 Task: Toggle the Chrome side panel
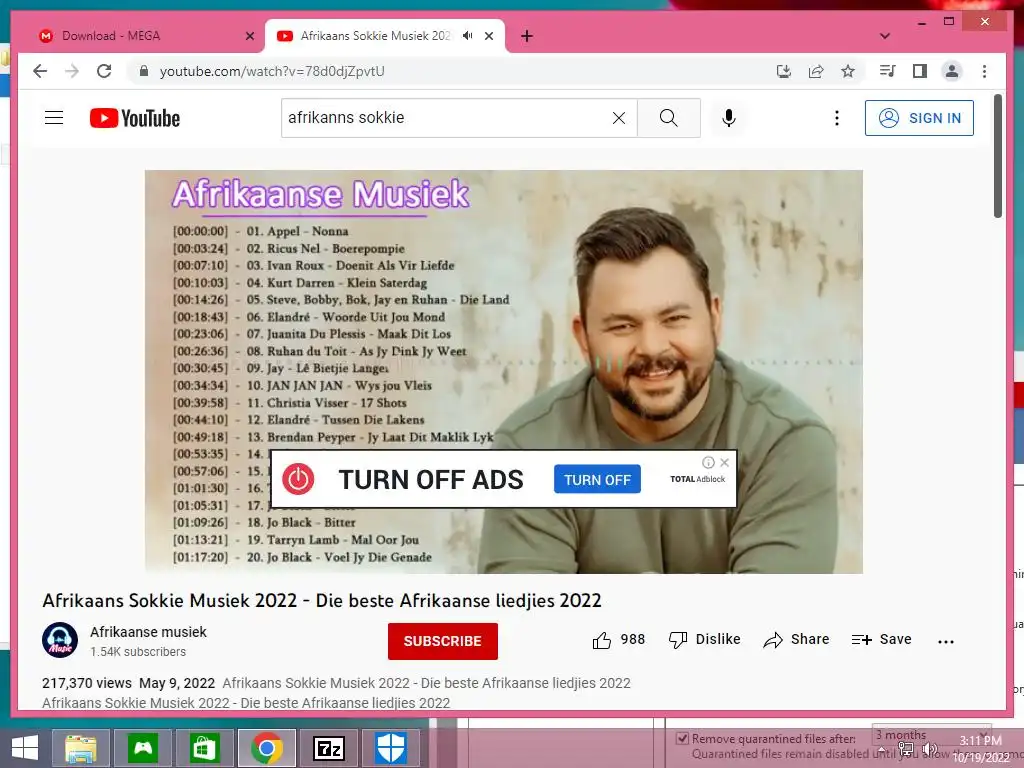pyautogui.click(x=920, y=71)
